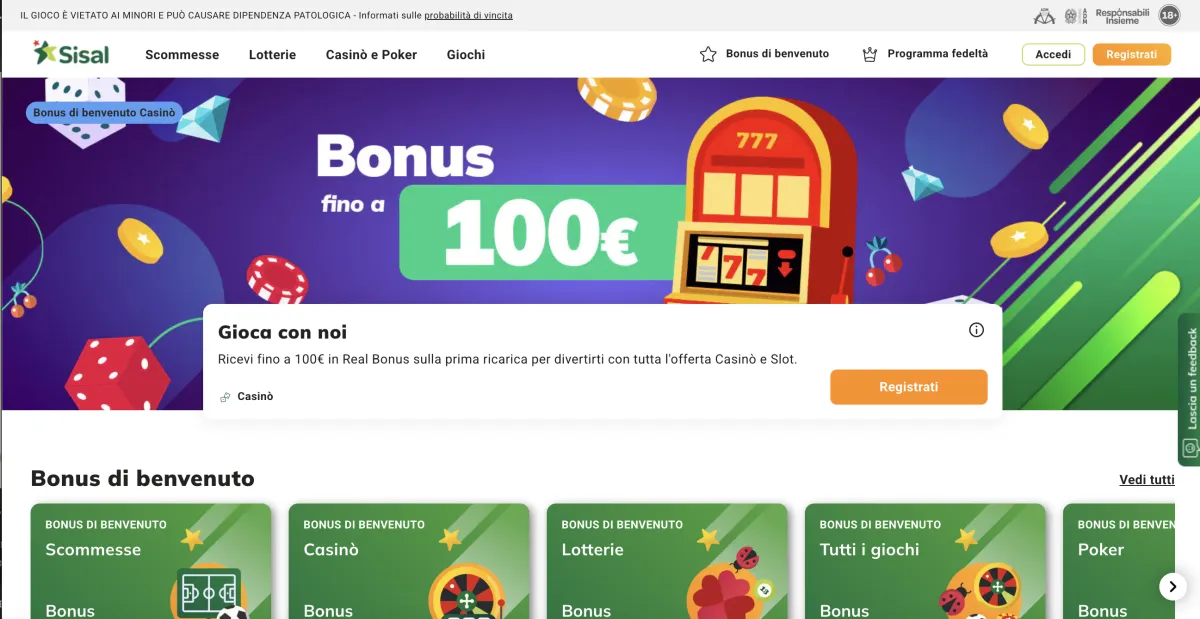Open the Giochi menu

(x=466, y=55)
